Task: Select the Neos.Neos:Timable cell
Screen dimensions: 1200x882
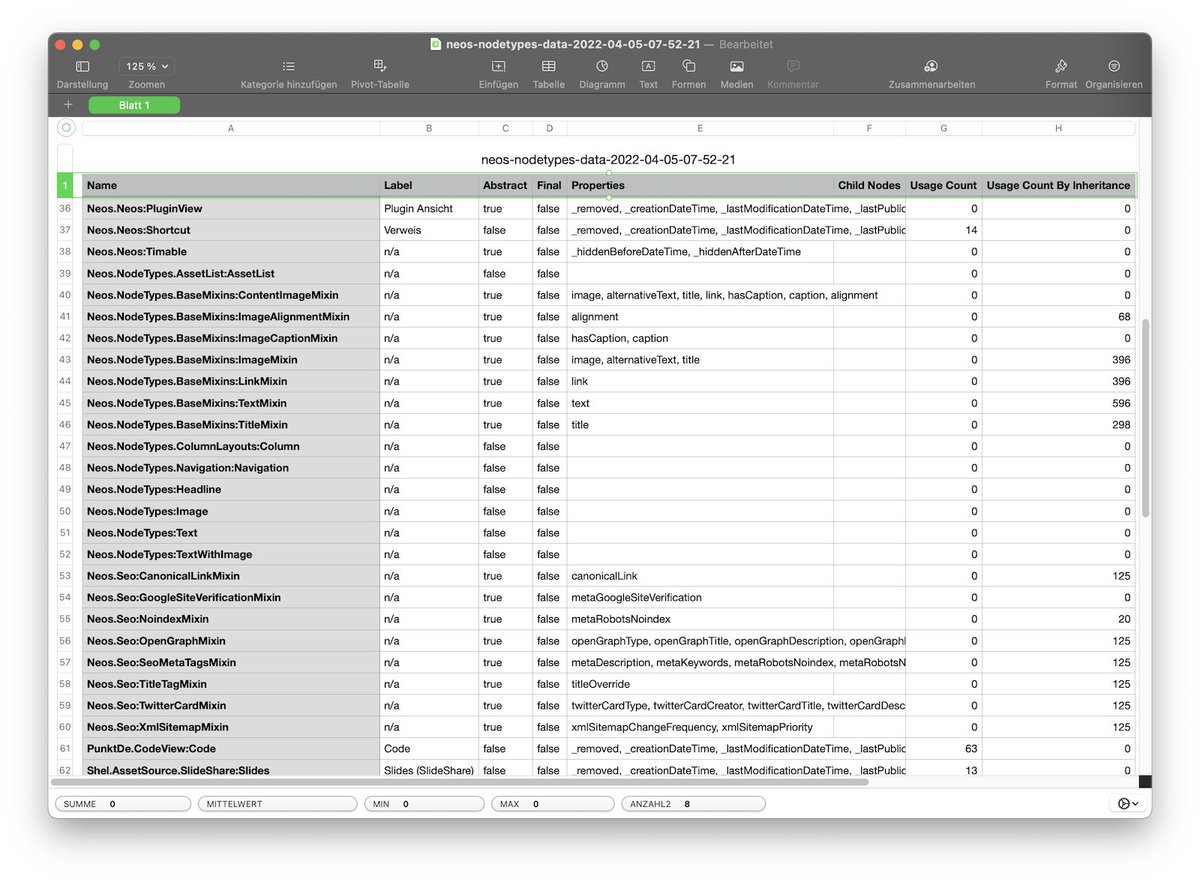Action: point(231,252)
